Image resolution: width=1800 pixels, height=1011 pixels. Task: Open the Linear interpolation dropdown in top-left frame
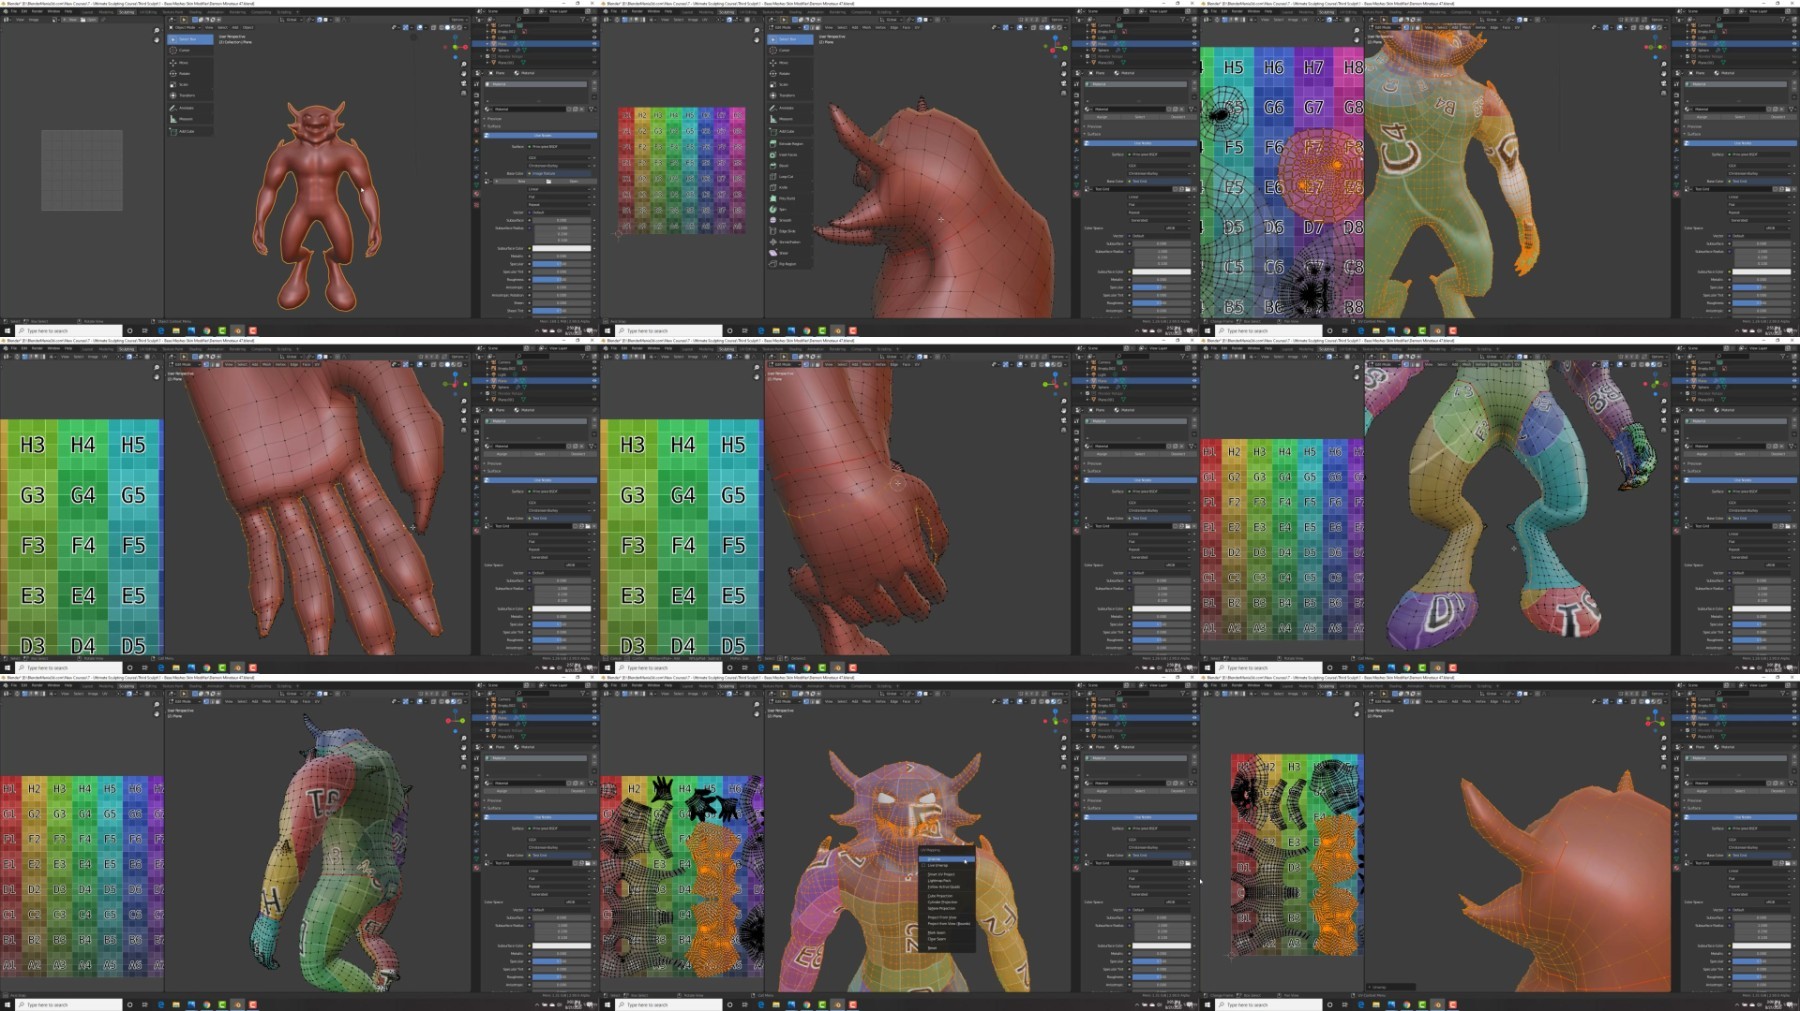point(559,189)
